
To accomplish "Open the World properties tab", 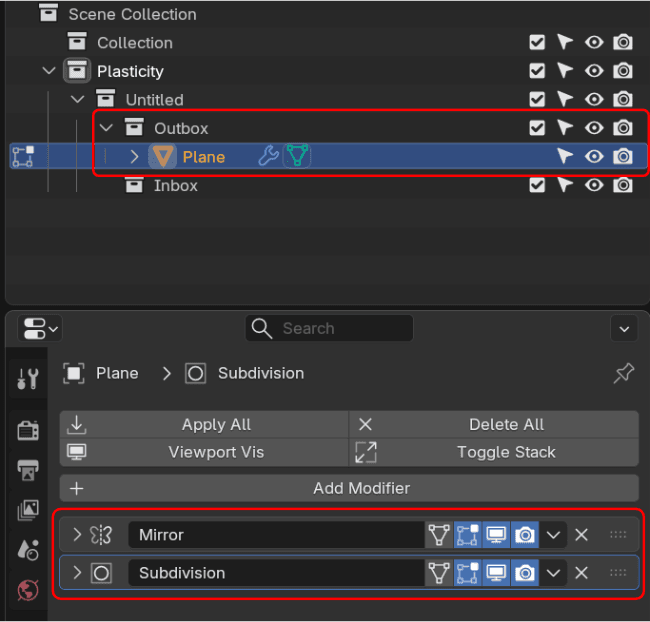I will coord(28,590).
